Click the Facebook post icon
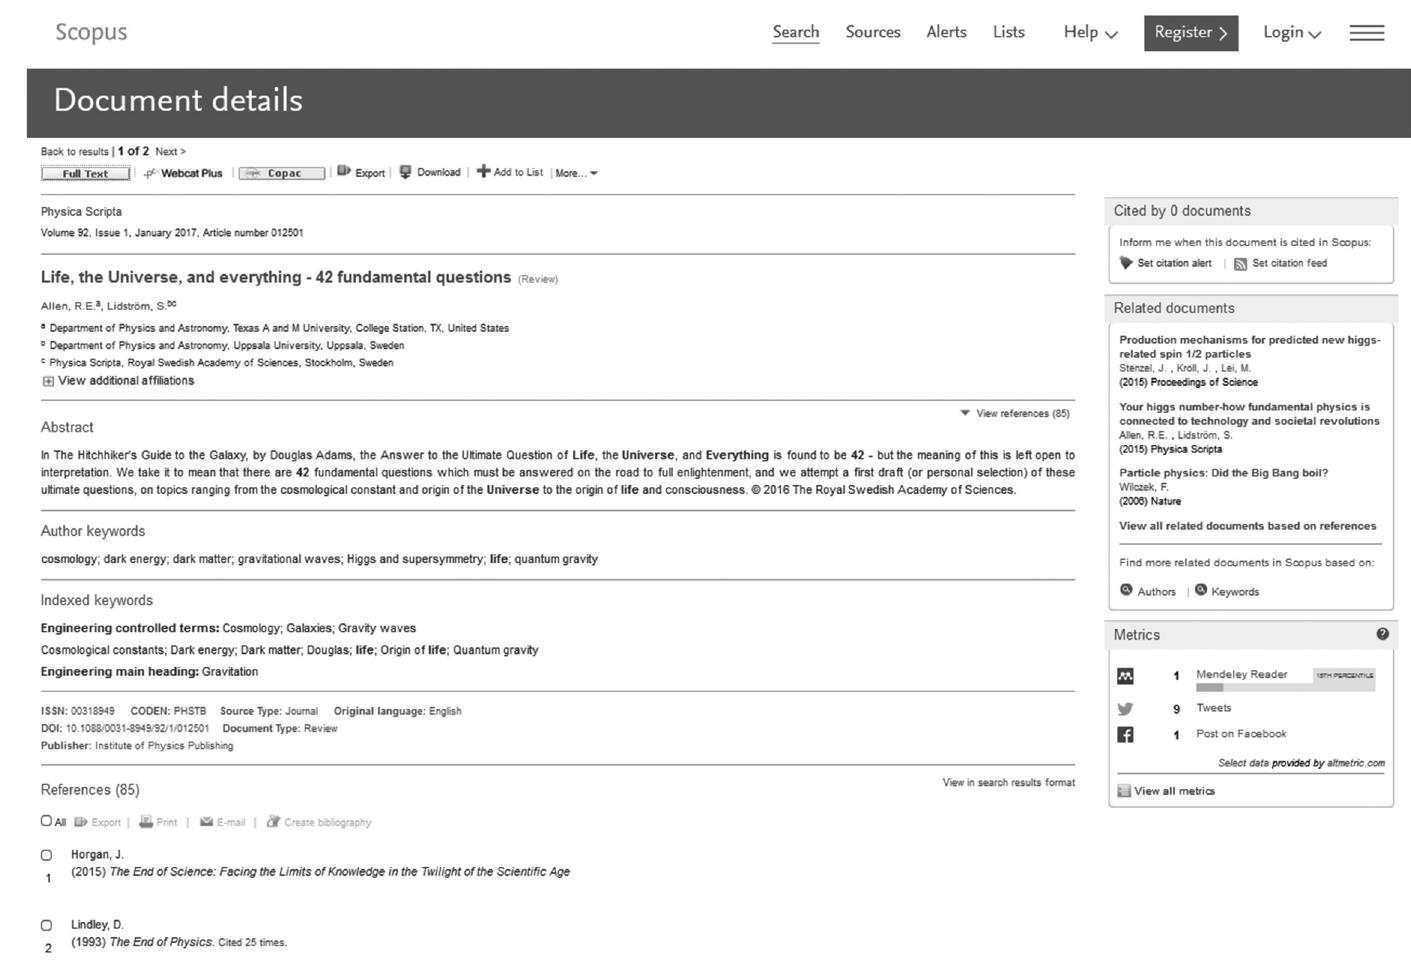Viewport: 1411px width, 963px height. 1125,735
